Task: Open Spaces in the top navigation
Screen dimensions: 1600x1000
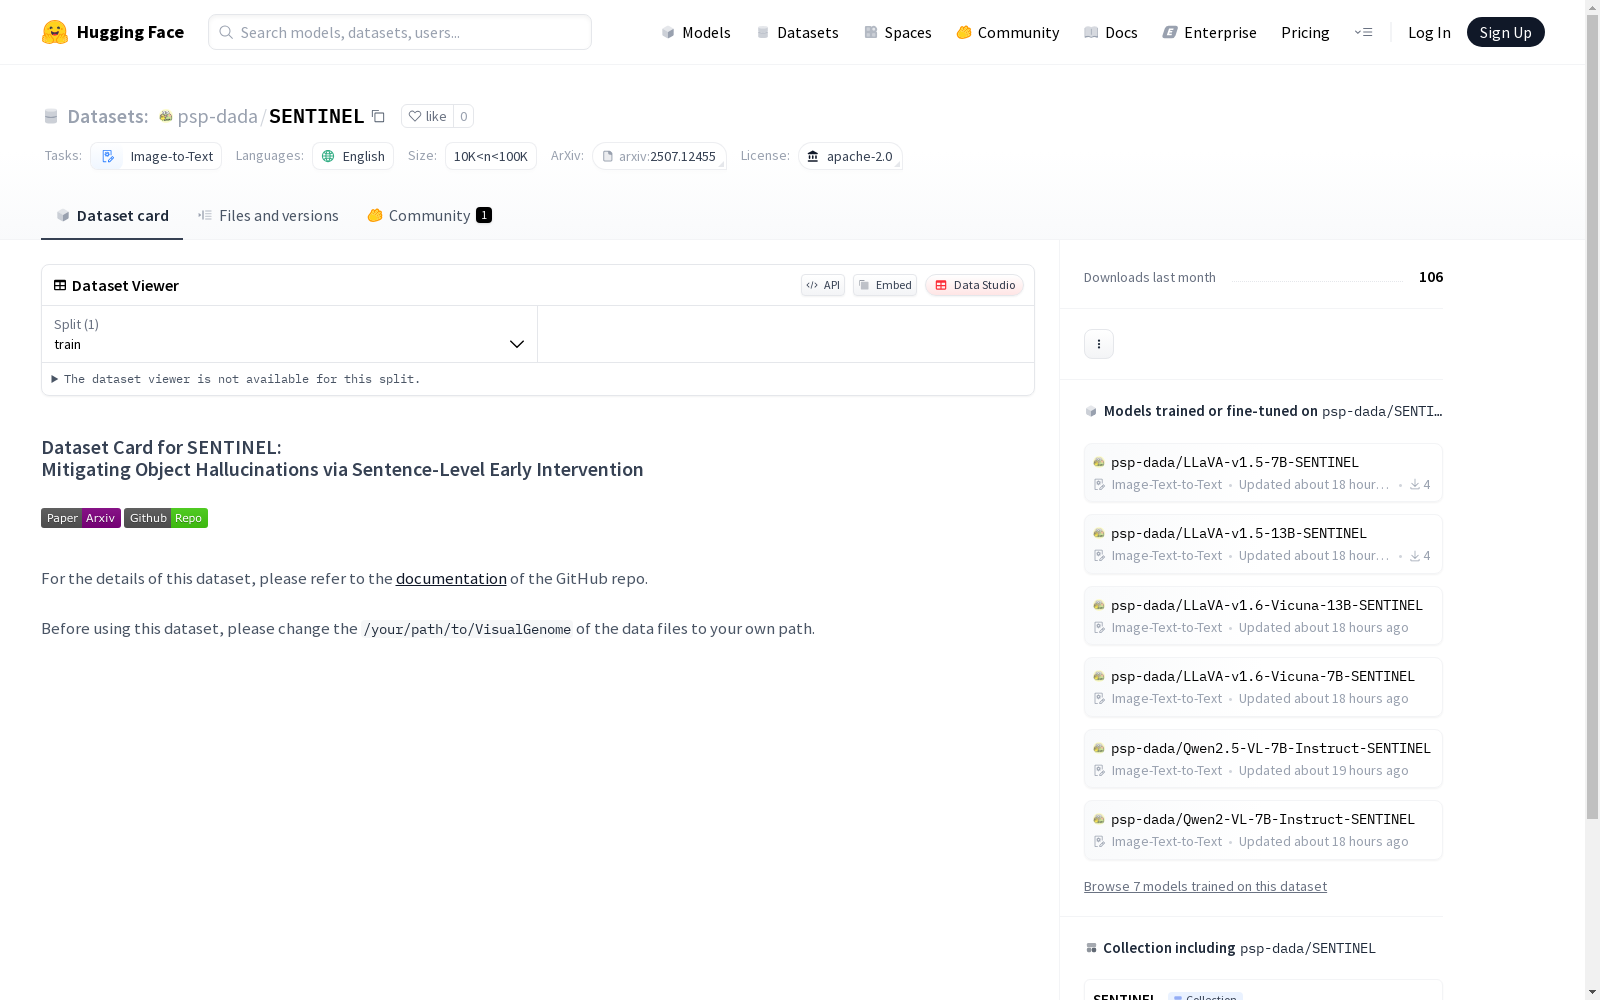Action: click(898, 32)
